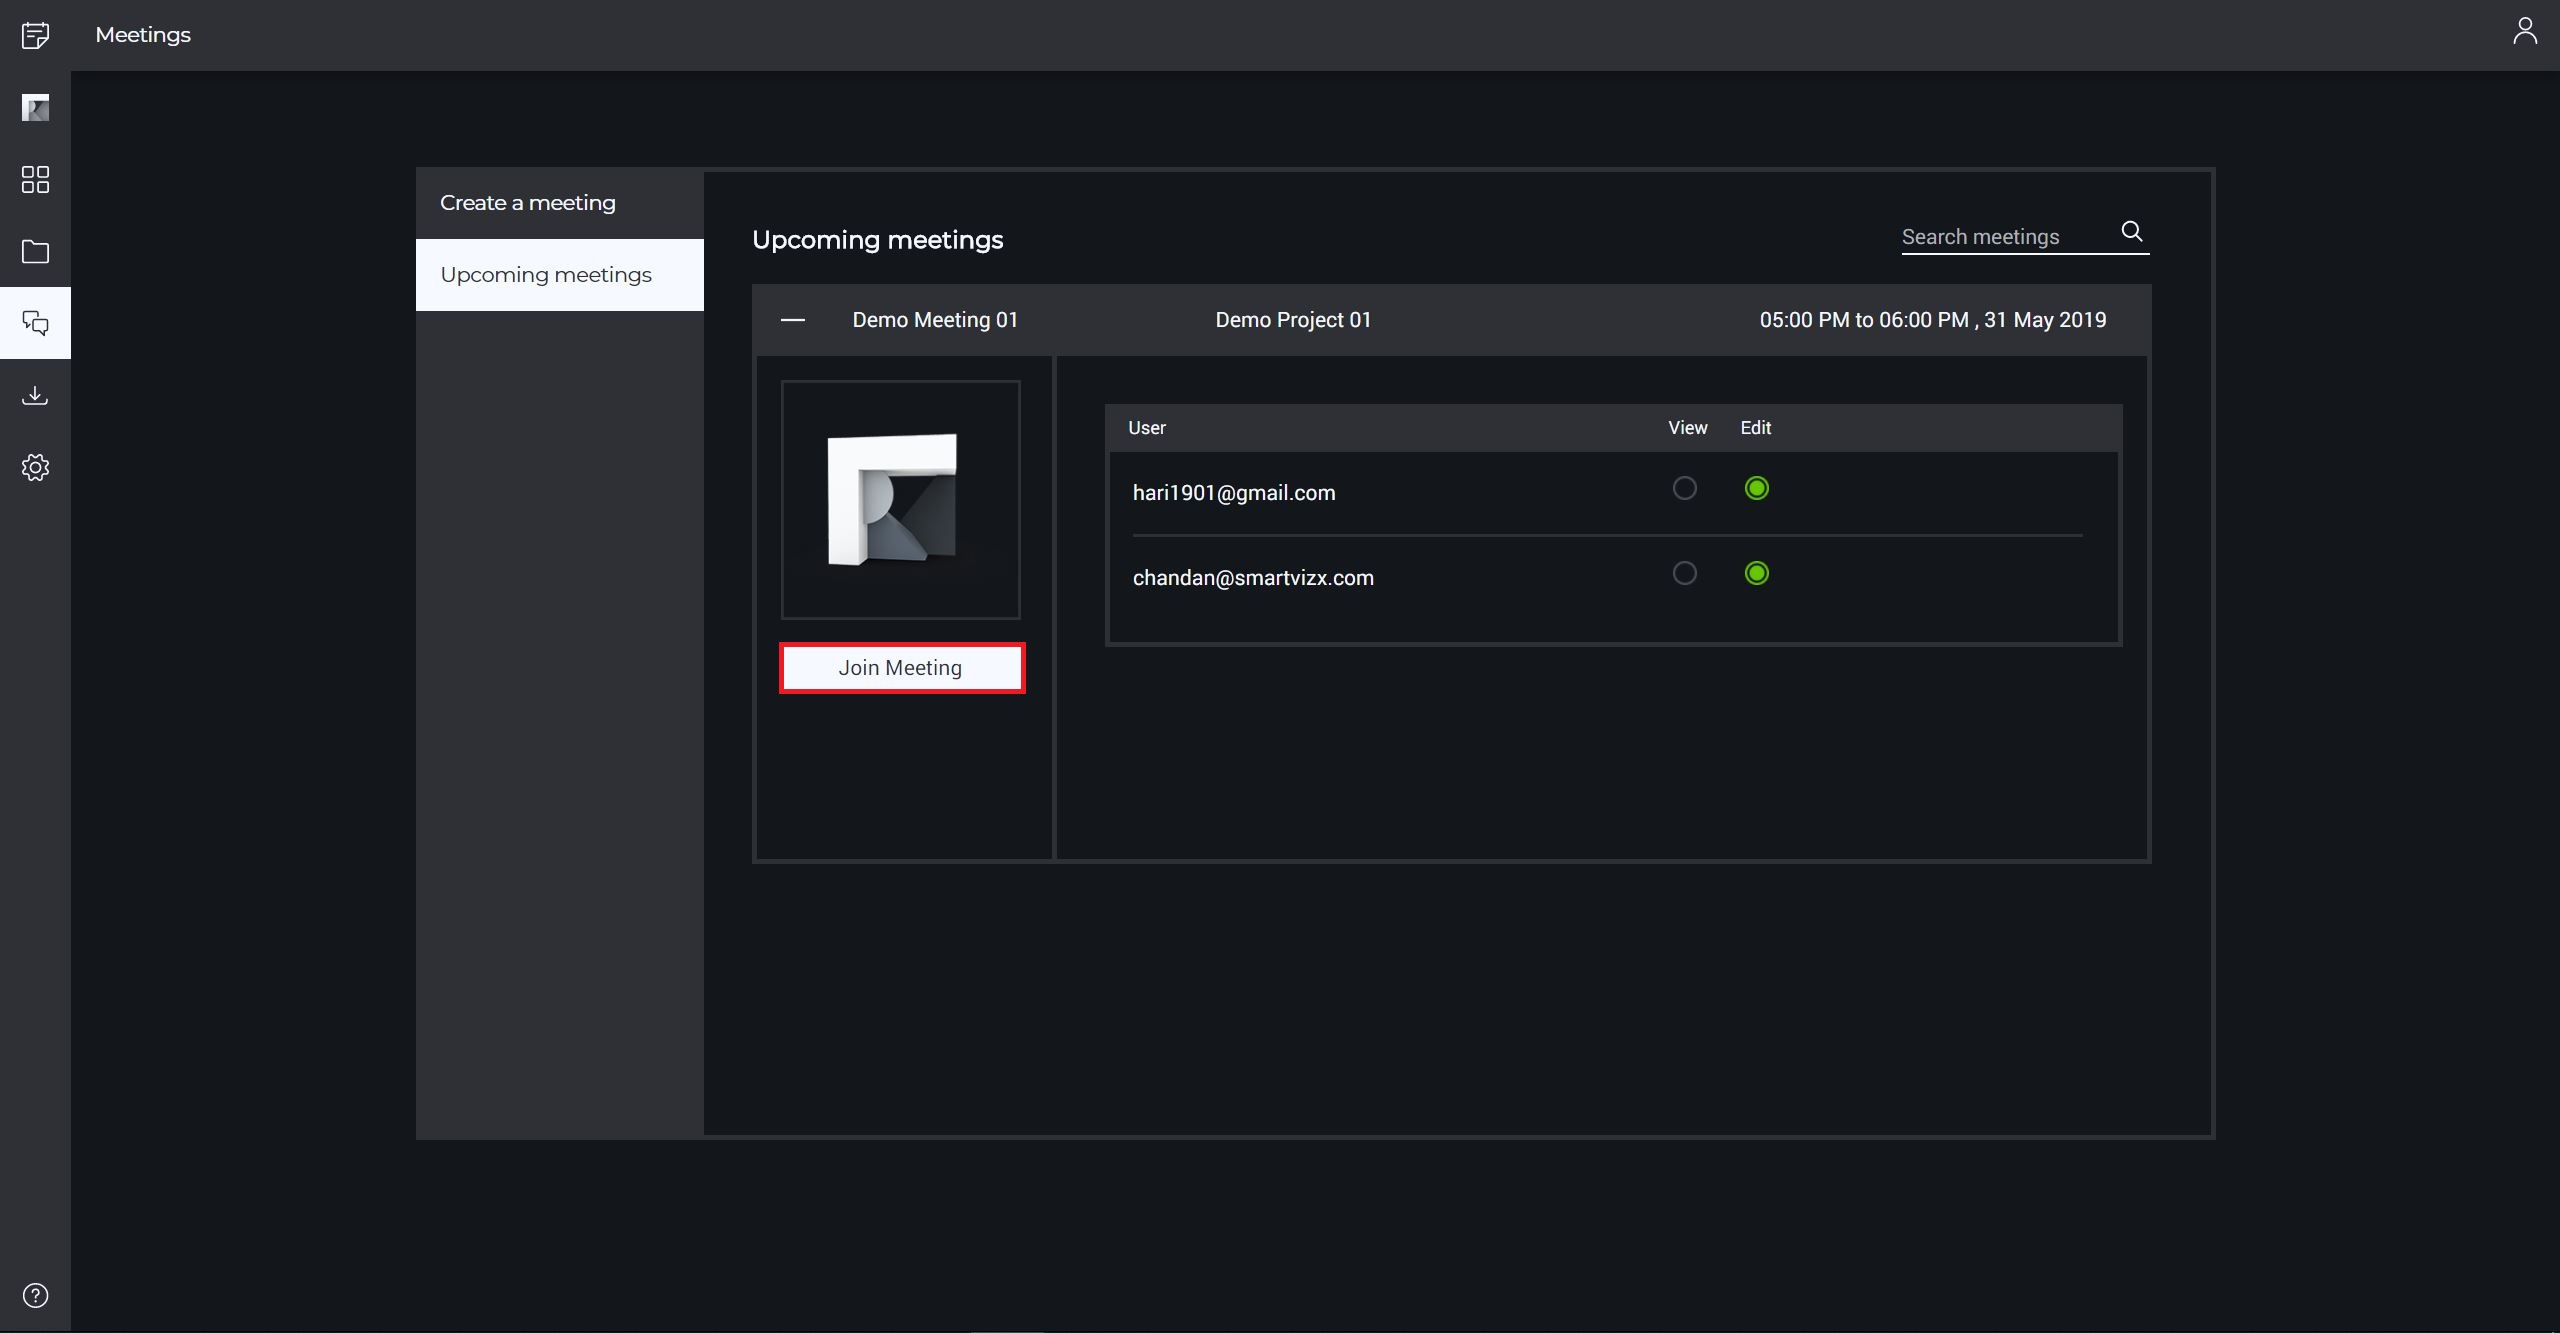Screen dimensions: 2560x1333
Task: Click the notes icon at top of sidebar
Action: tap(35, 36)
